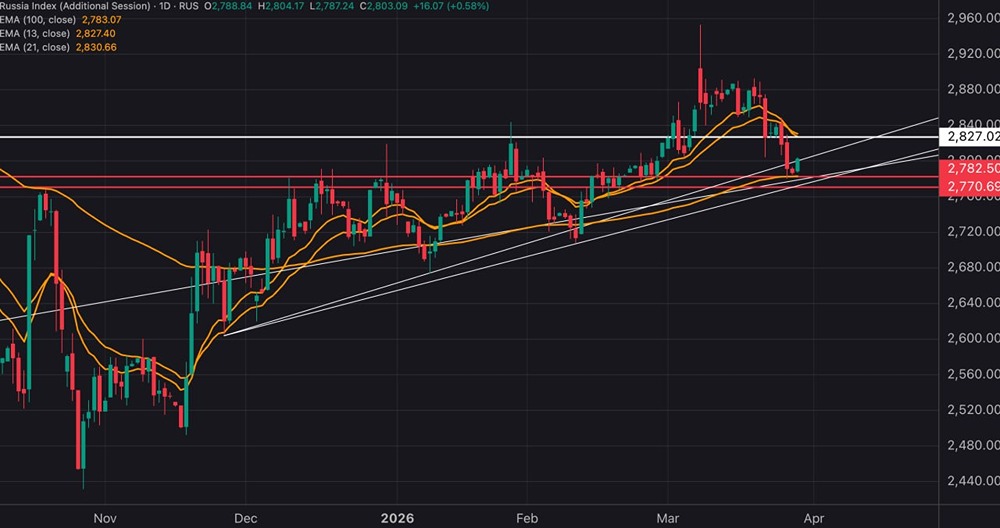Click the 2,960.00 price axis label

click(x=973, y=18)
